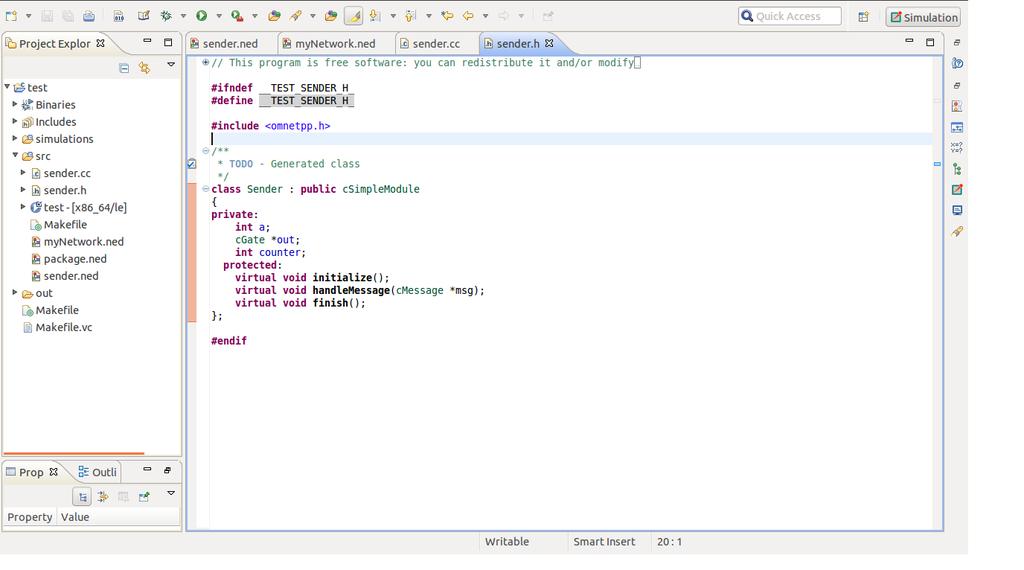This screenshot has width=1024, height=570.
Task: Click the Property column header
Action: pyautogui.click(x=29, y=517)
